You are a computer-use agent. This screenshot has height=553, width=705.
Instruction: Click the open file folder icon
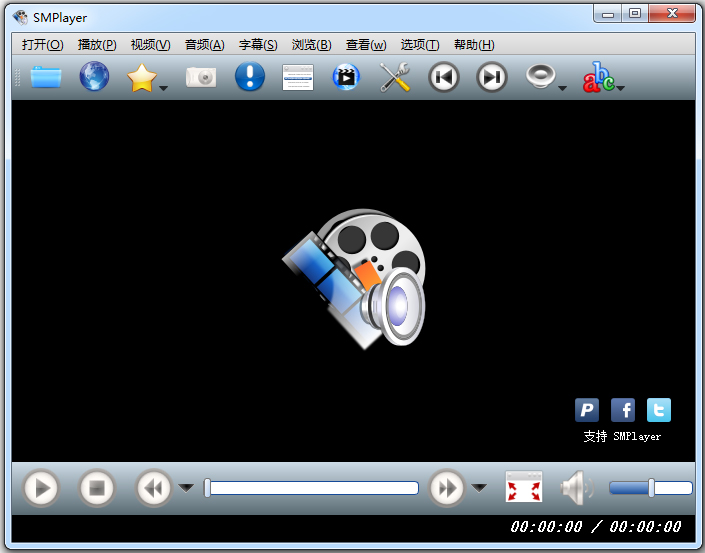coord(46,77)
